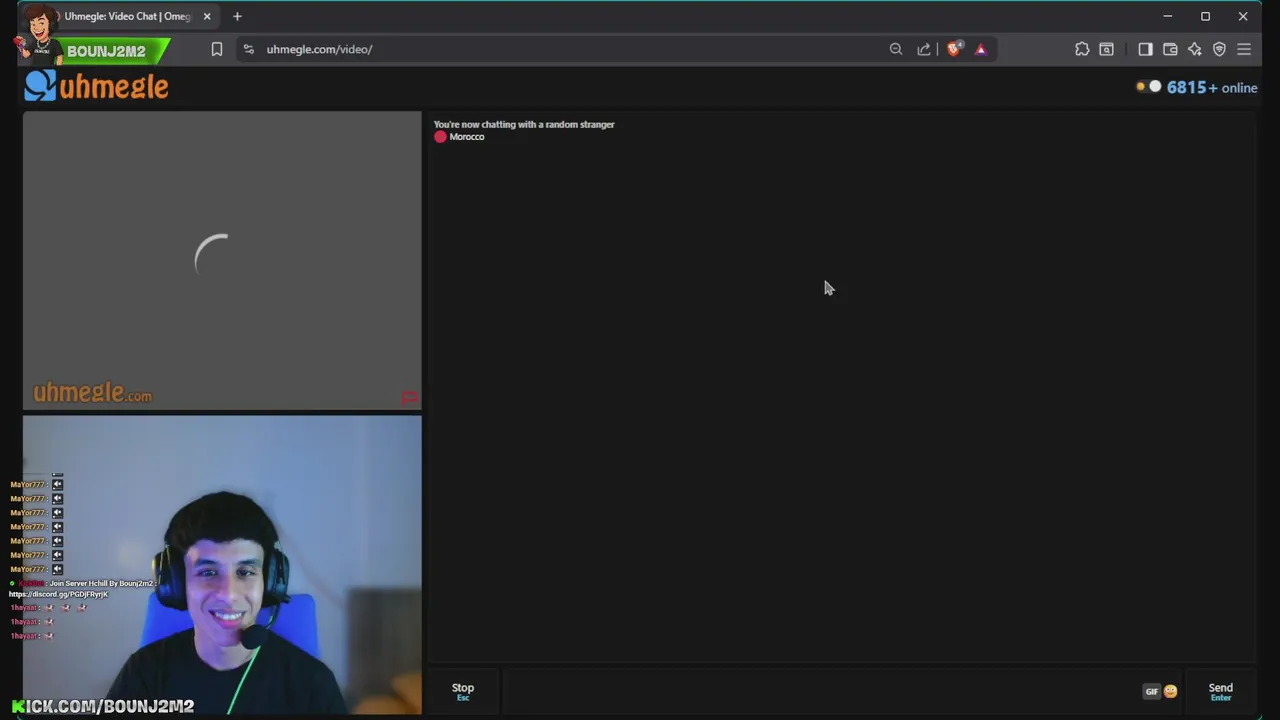This screenshot has height=720, width=1280.
Task: Maximize or restore the browser window
Action: pyautogui.click(x=1205, y=16)
